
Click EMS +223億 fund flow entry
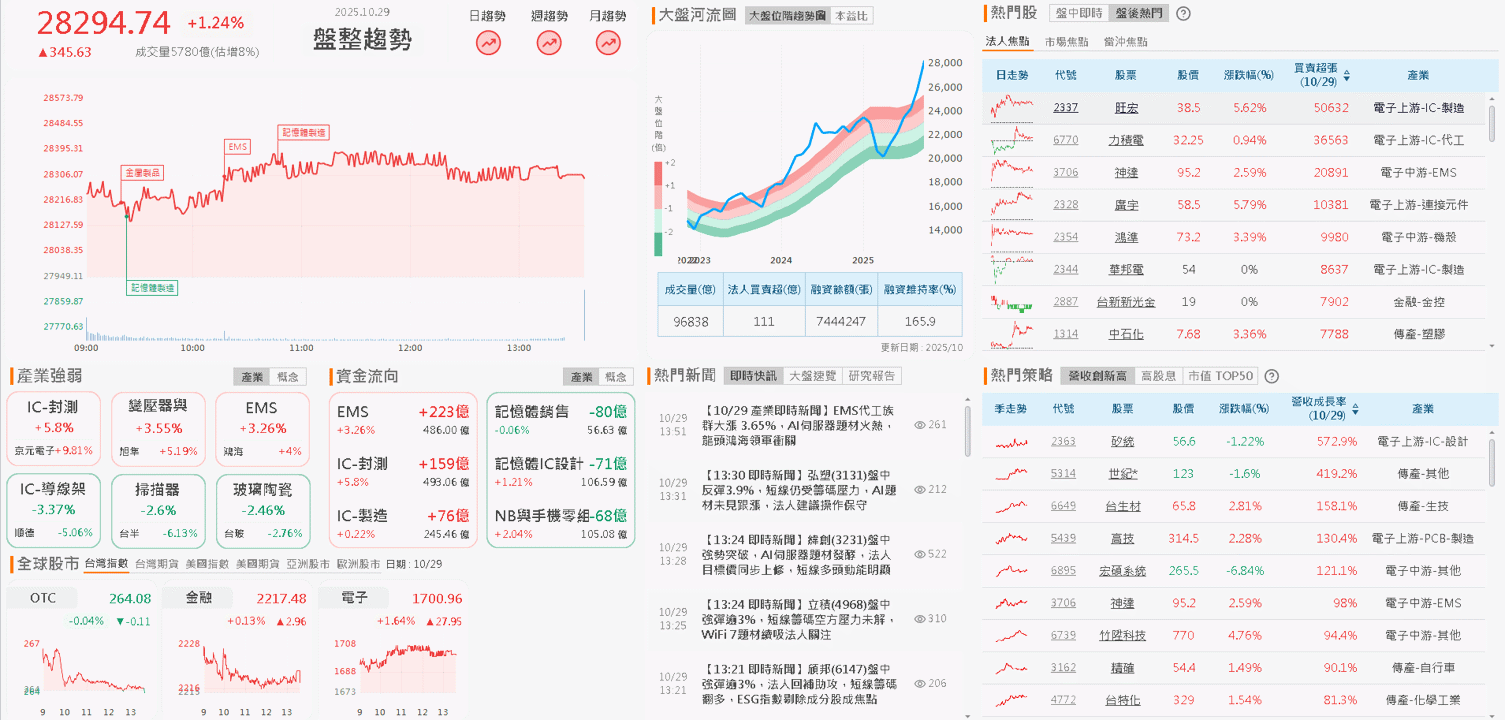click(402, 419)
